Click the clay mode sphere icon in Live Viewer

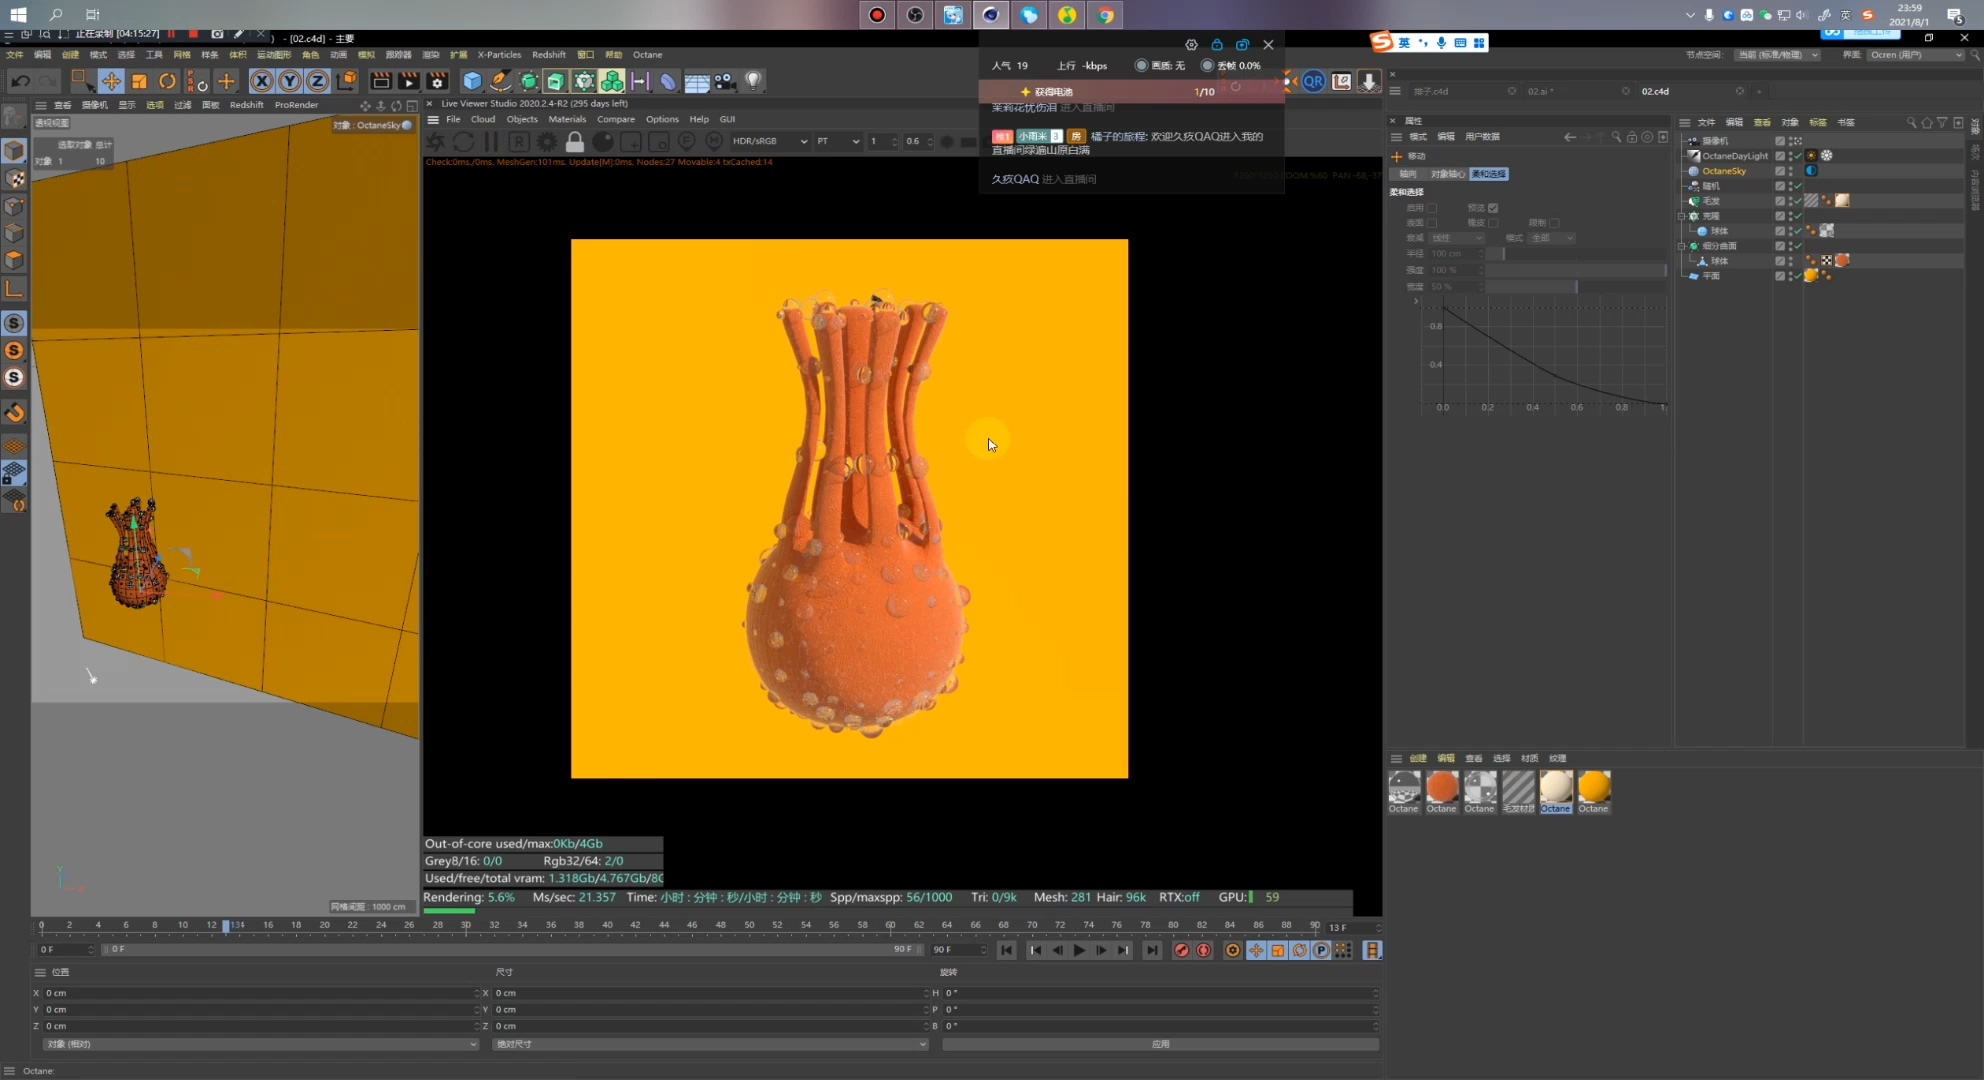coord(603,142)
